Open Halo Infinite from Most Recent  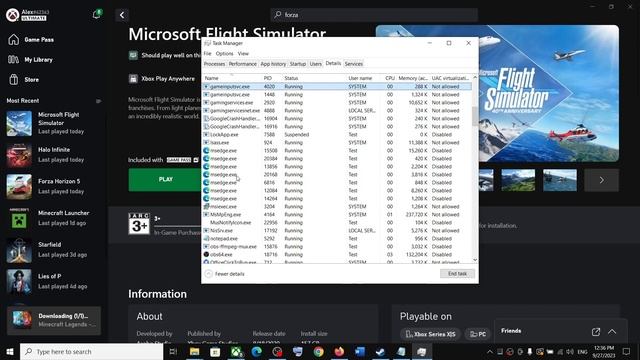53,155
